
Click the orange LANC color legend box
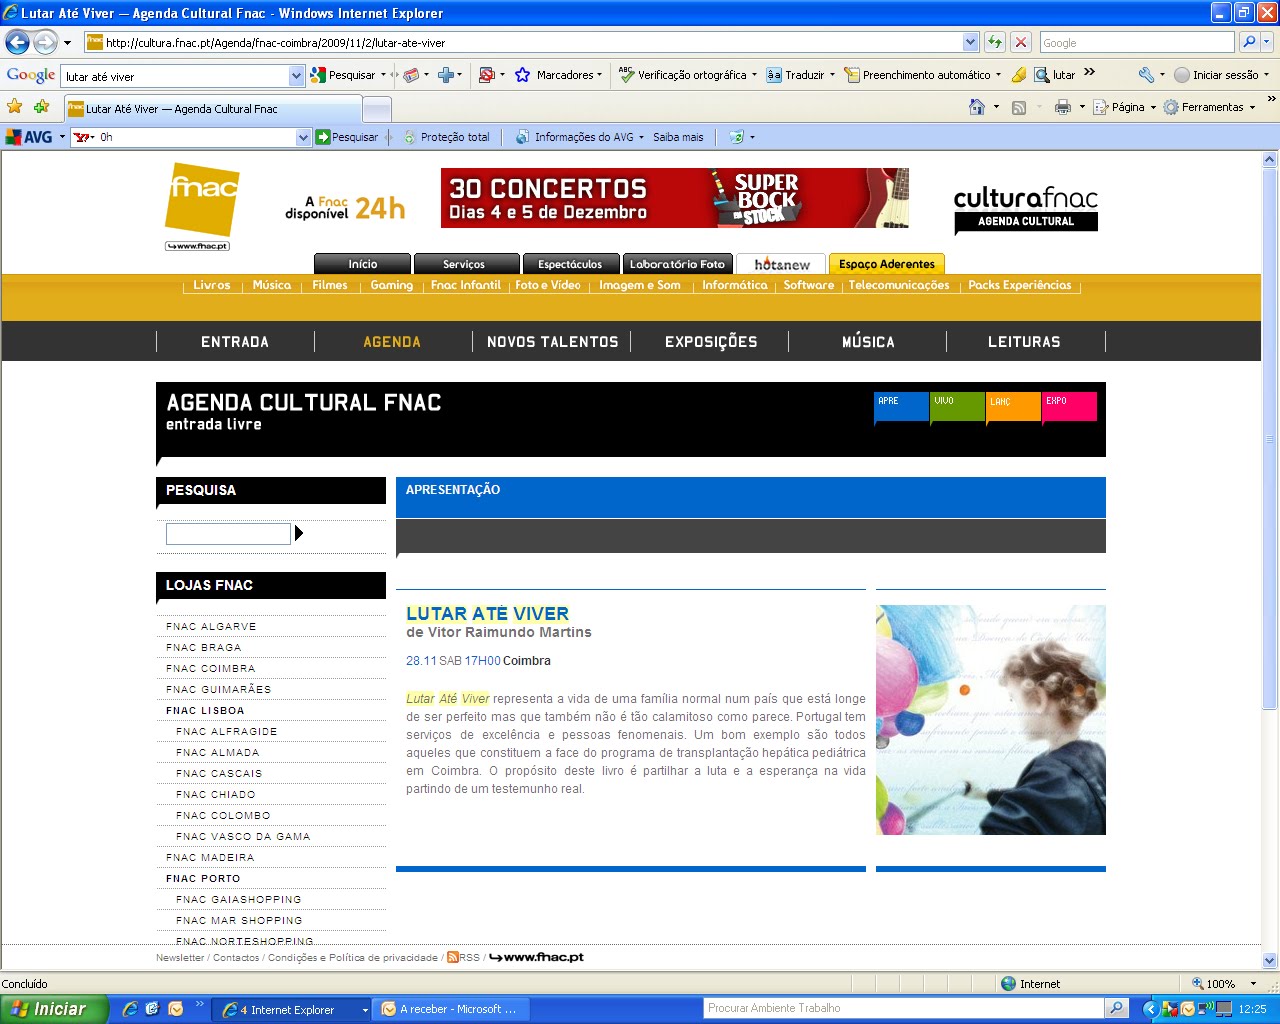pos(1013,407)
